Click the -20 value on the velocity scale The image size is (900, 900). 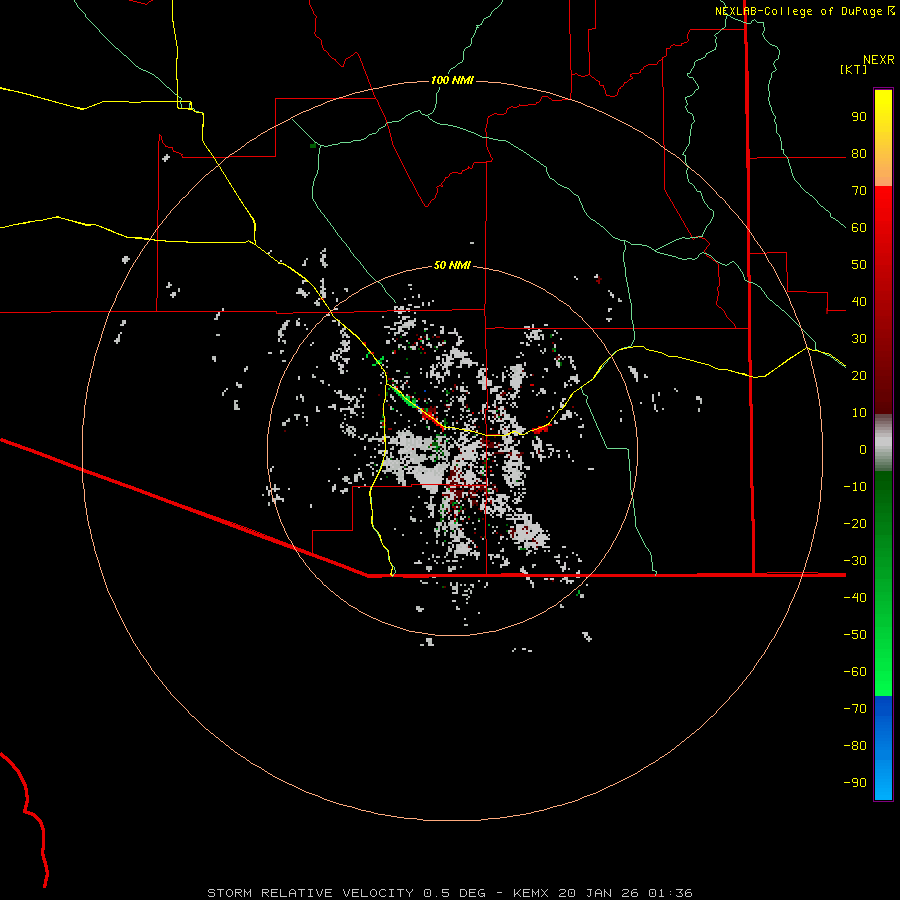click(x=855, y=524)
